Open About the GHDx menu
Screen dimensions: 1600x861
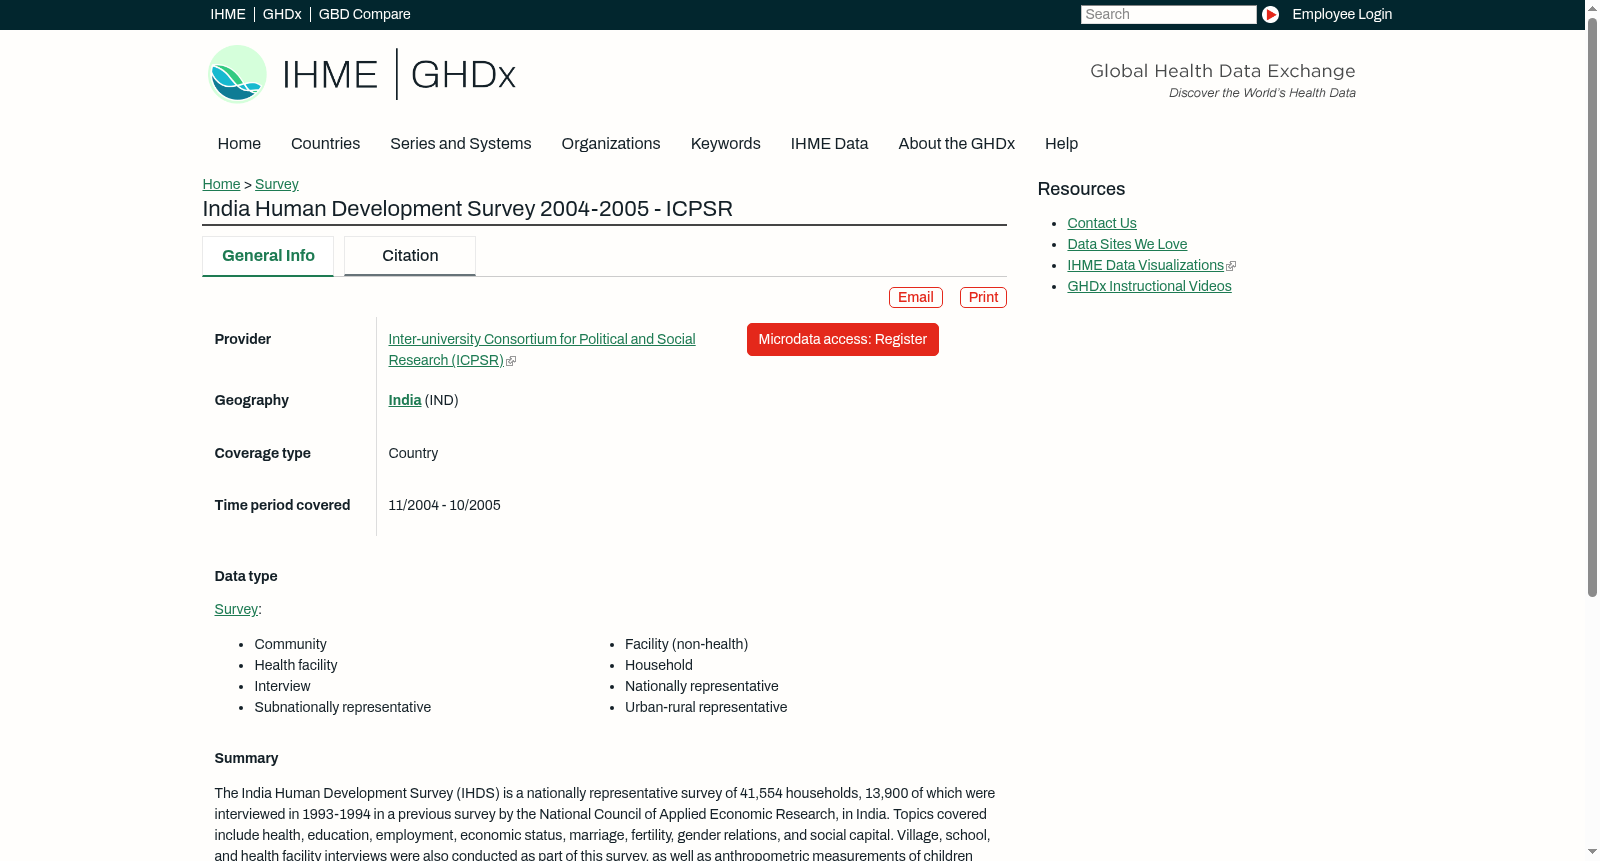(956, 144)
